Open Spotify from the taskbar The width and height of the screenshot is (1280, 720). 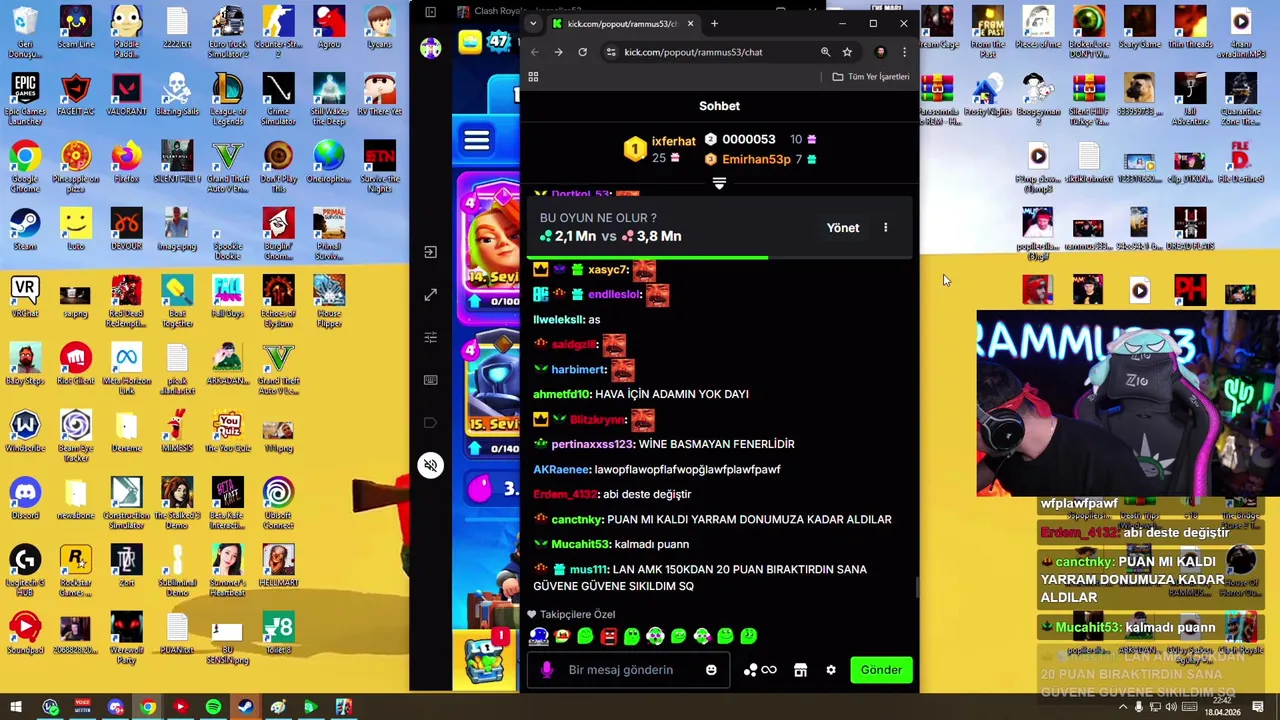(213, 707)
